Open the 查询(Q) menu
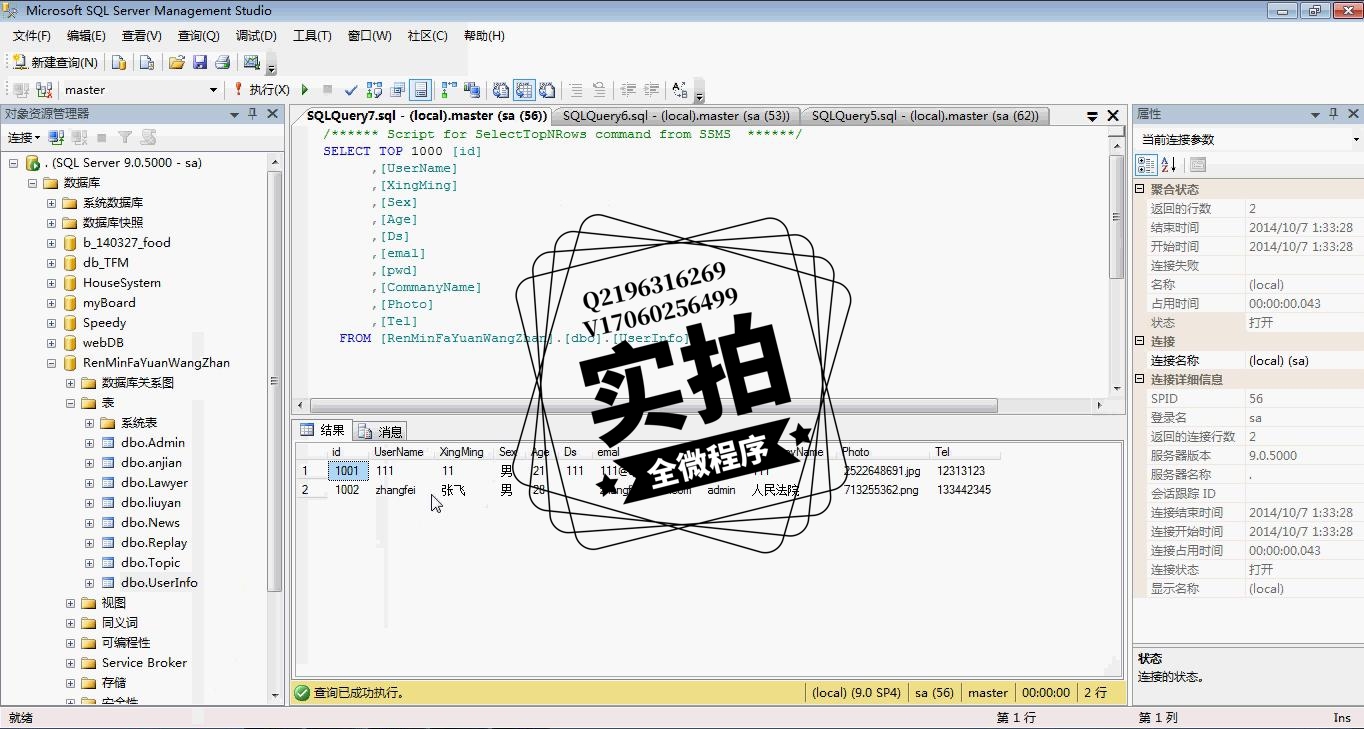This screenshot has height=729, width=1364. 199,35
